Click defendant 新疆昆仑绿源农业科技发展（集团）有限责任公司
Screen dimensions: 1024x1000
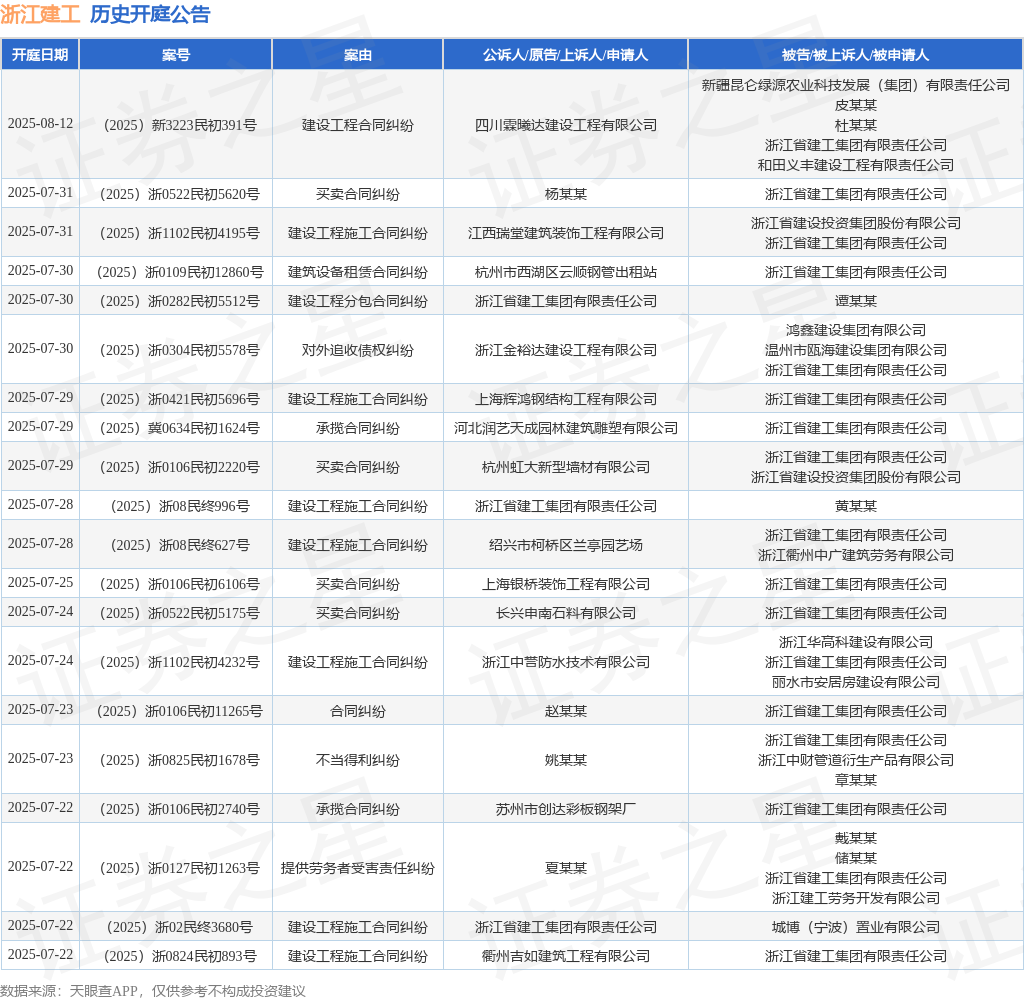[856, 85]
